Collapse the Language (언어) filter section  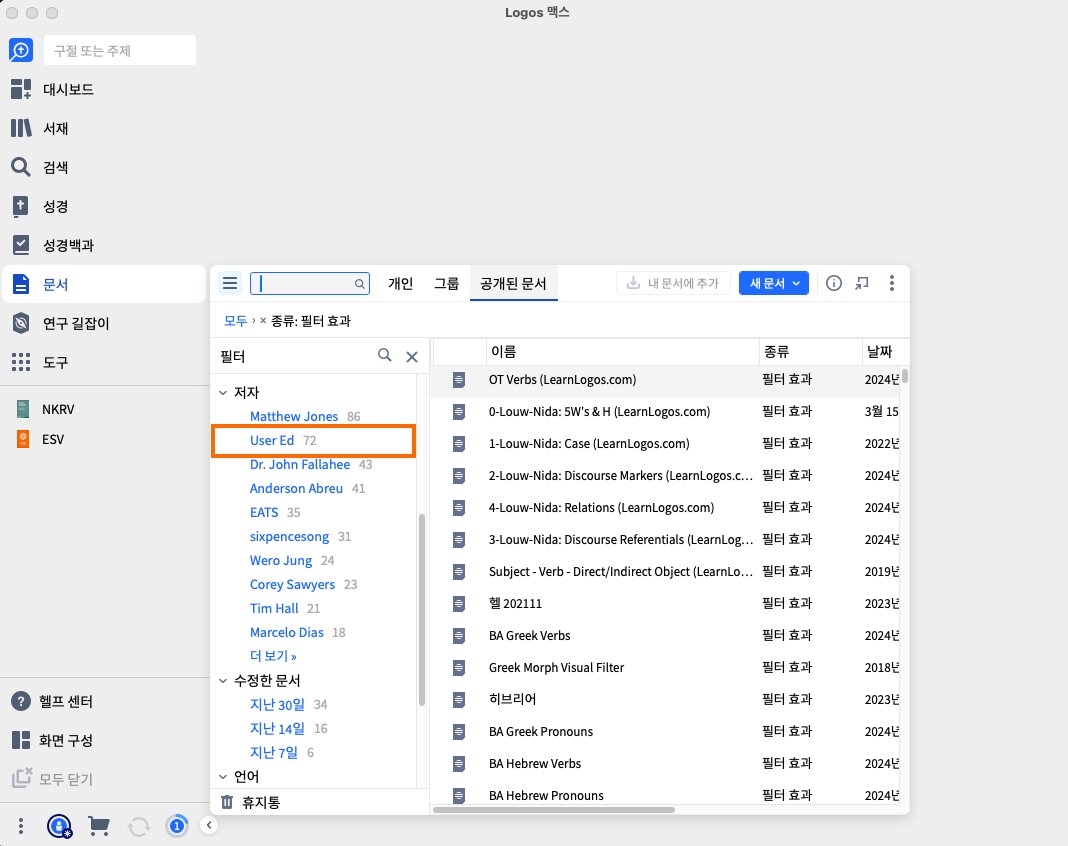tap(223, 777)
